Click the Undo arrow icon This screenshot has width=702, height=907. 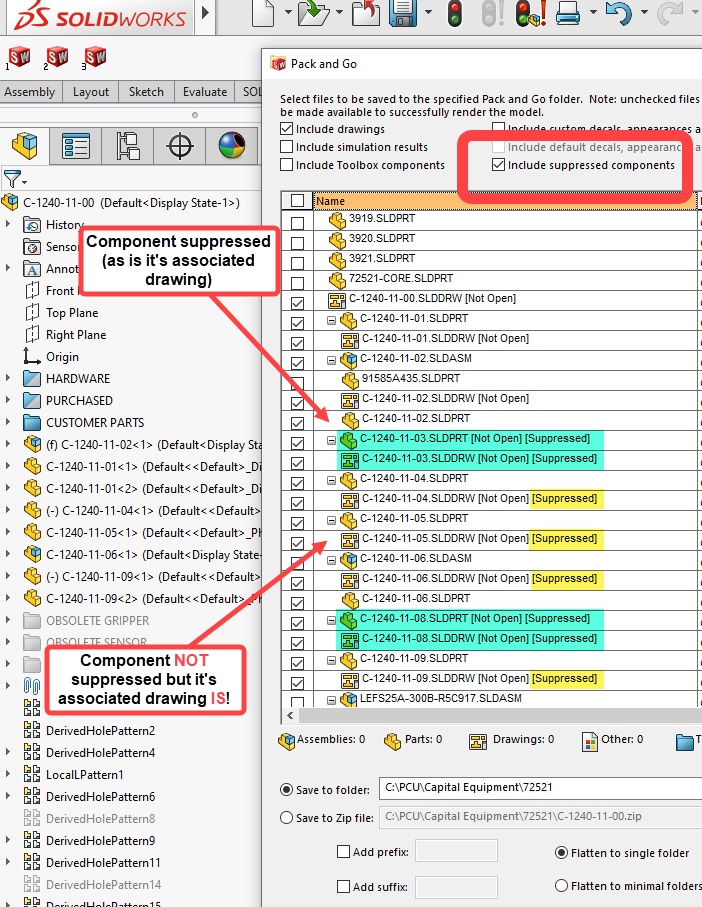click(618, 13)
